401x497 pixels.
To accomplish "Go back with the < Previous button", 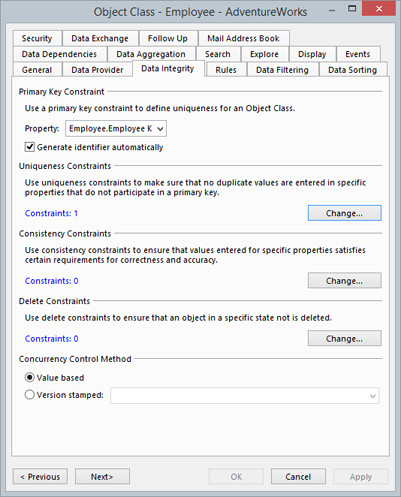I will 40,477.
